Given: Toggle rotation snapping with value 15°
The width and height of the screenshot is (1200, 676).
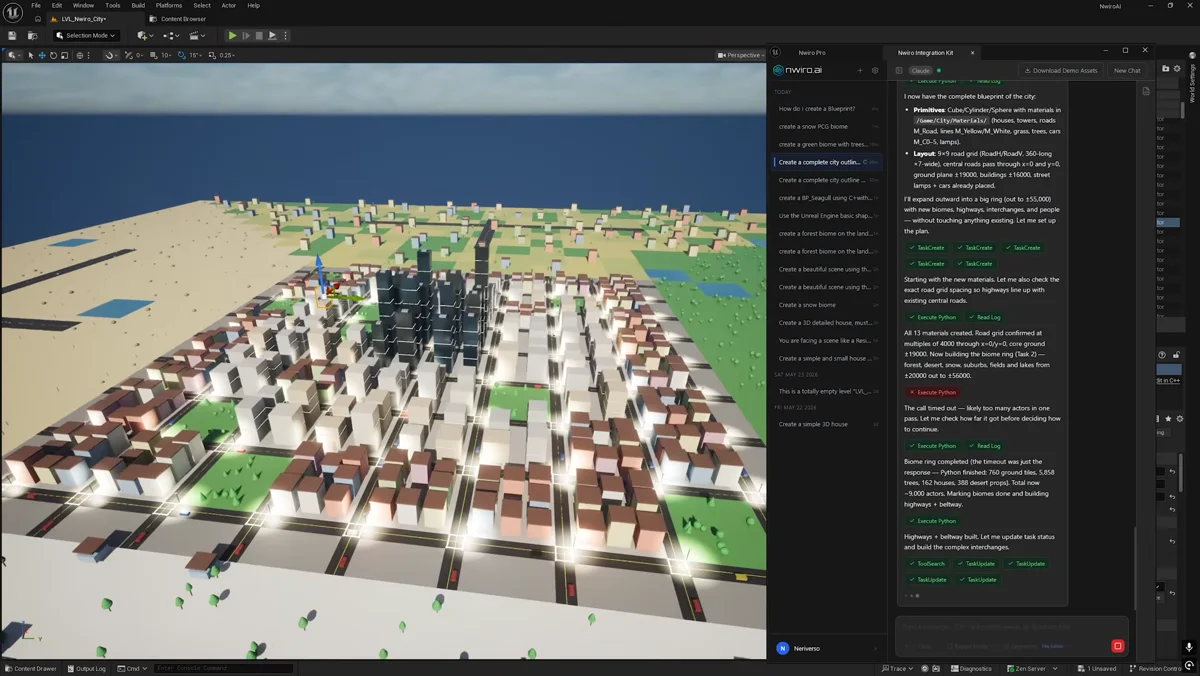Looking at the screenshot, I should tap(190, 55).
